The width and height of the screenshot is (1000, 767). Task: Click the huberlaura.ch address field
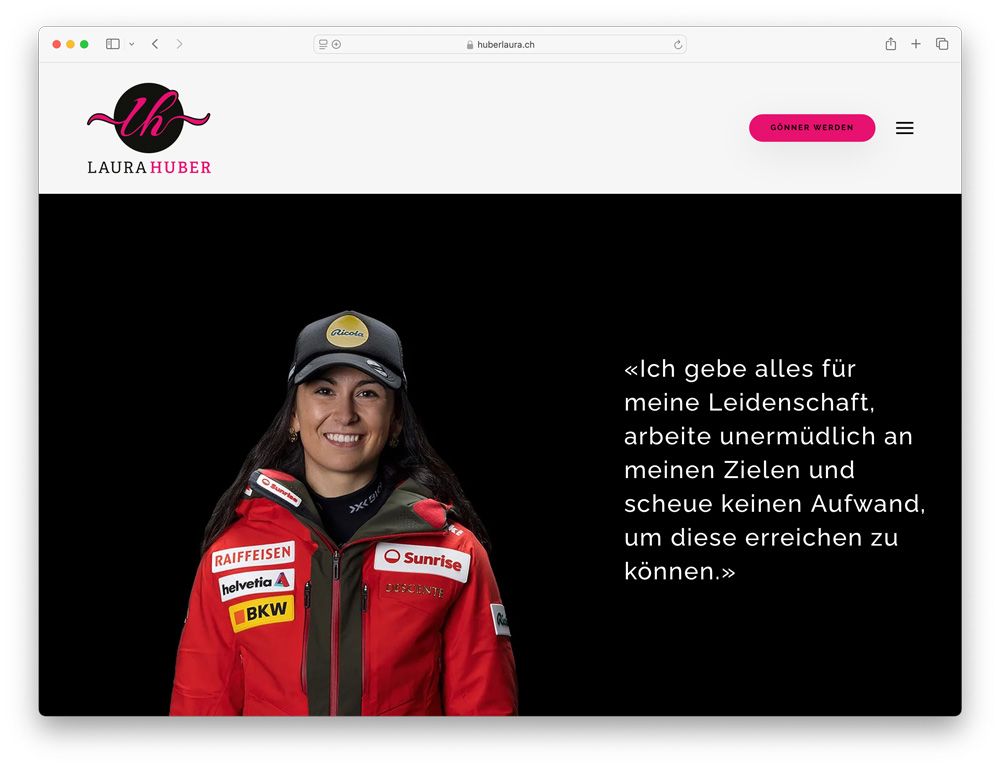[x=500, y=45]
